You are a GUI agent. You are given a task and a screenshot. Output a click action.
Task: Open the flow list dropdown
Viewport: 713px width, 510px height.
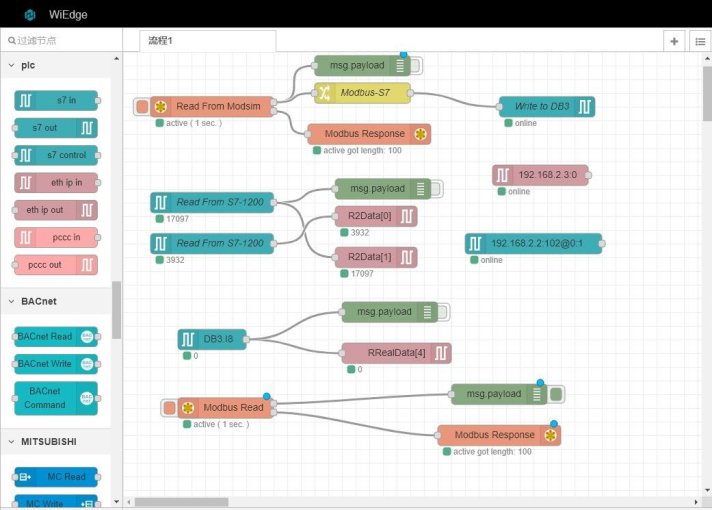pos(700,41)
